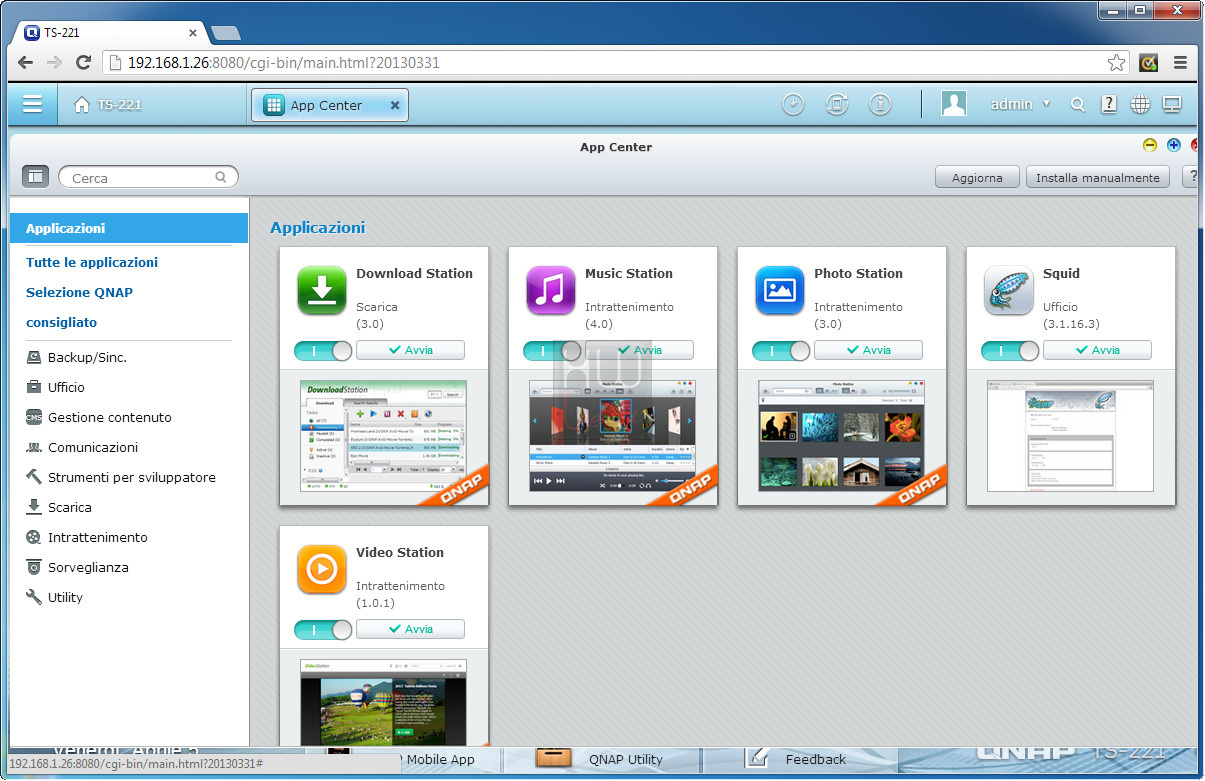Click the Photo Station app icon
The image size is (1205, 781).
click(780, 290)
